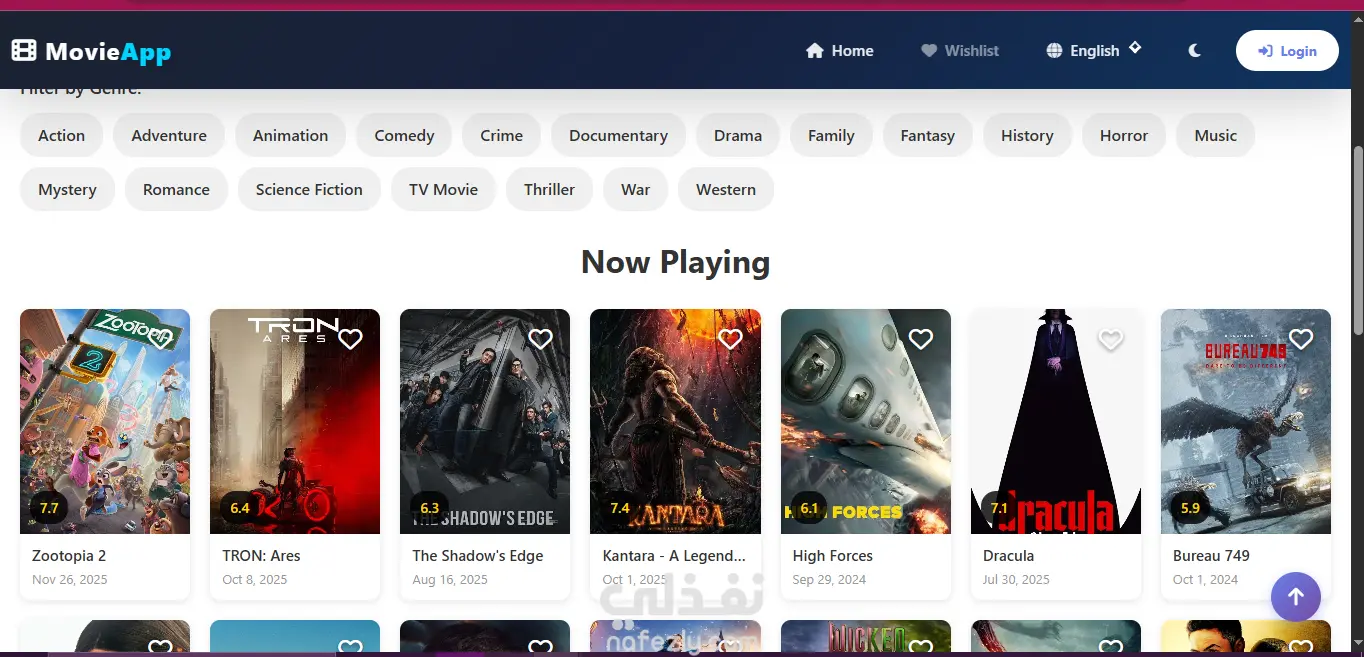This screenshot has width=1364, height=657.
Task: Open the Wishlist page
Action: (960, 51)
